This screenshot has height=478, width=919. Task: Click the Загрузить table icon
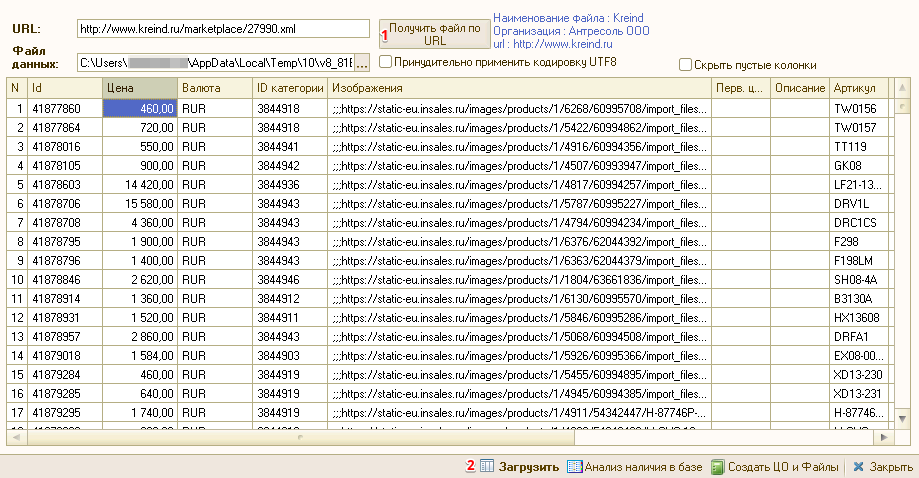[x=487, y=466]
